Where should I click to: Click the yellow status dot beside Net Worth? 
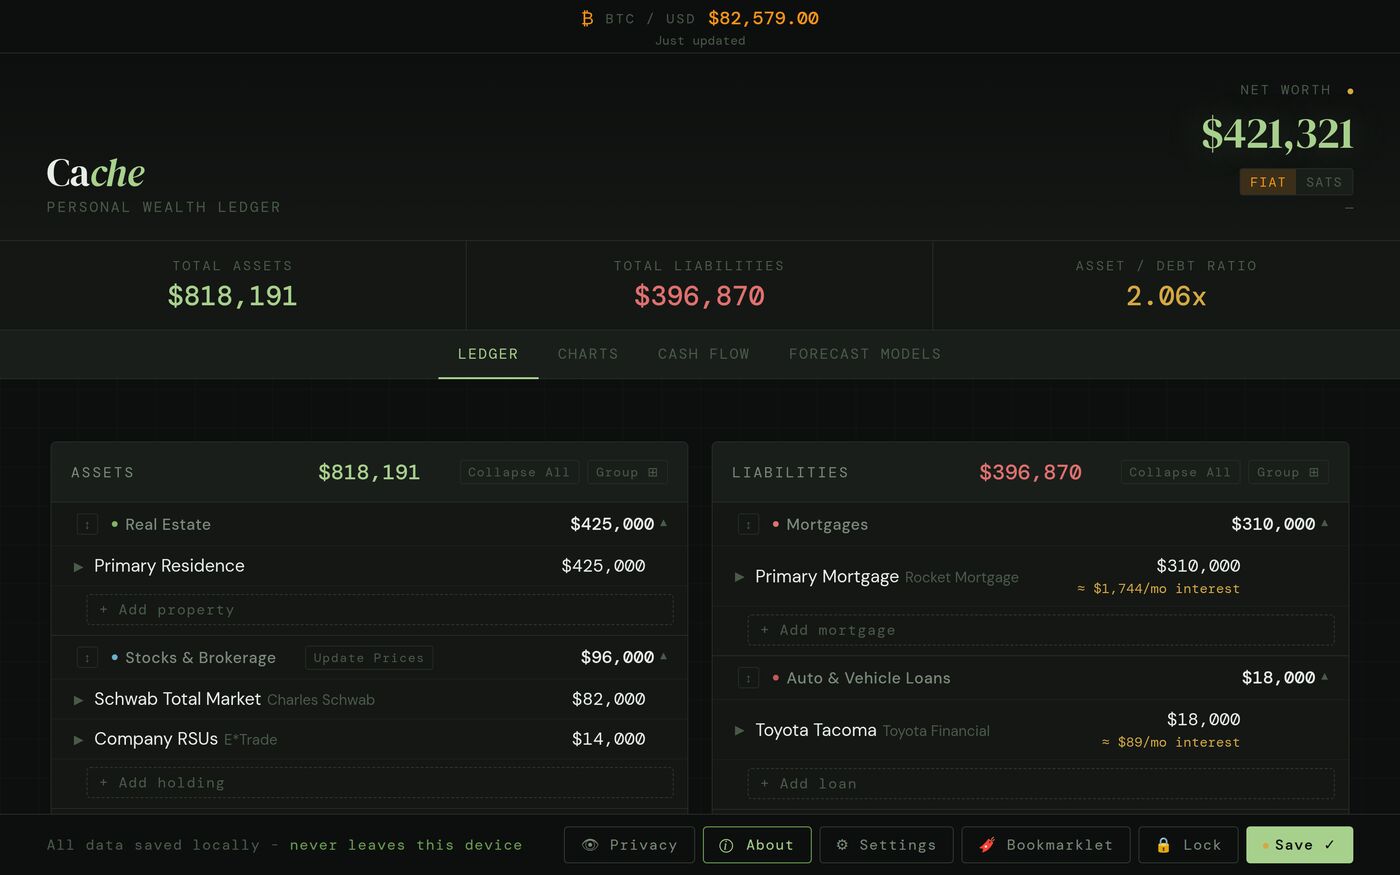(1350, 91)
